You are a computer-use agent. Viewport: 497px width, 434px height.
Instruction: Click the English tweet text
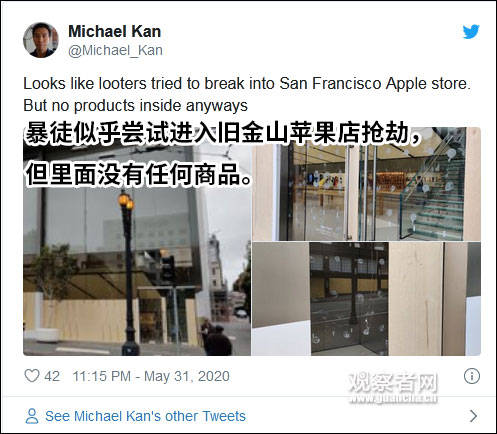(247, 94)
